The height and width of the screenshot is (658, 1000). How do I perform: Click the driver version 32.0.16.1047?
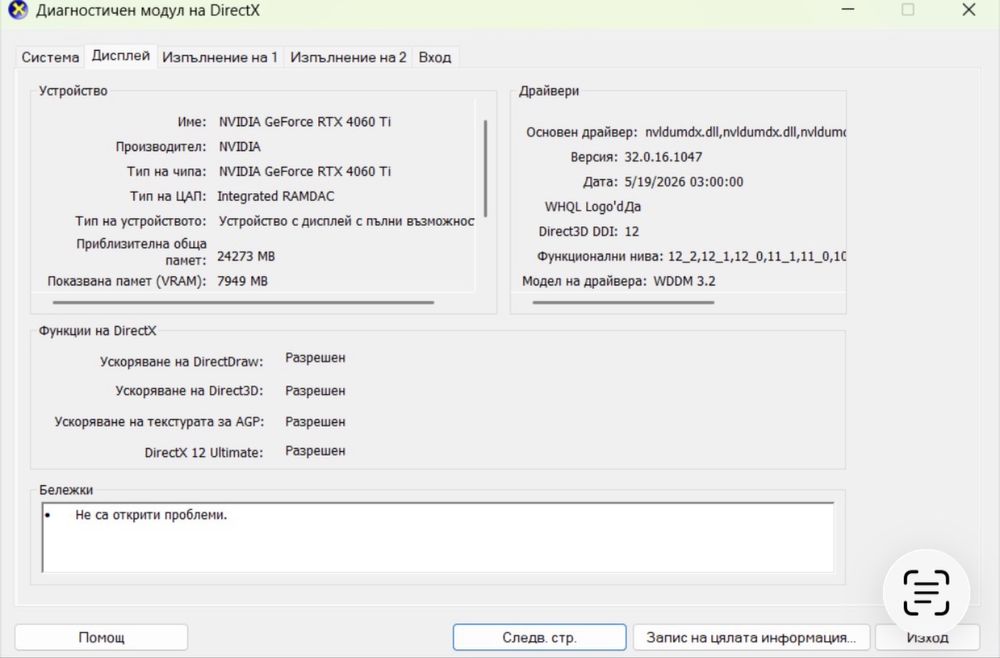(x=663, y=157)
